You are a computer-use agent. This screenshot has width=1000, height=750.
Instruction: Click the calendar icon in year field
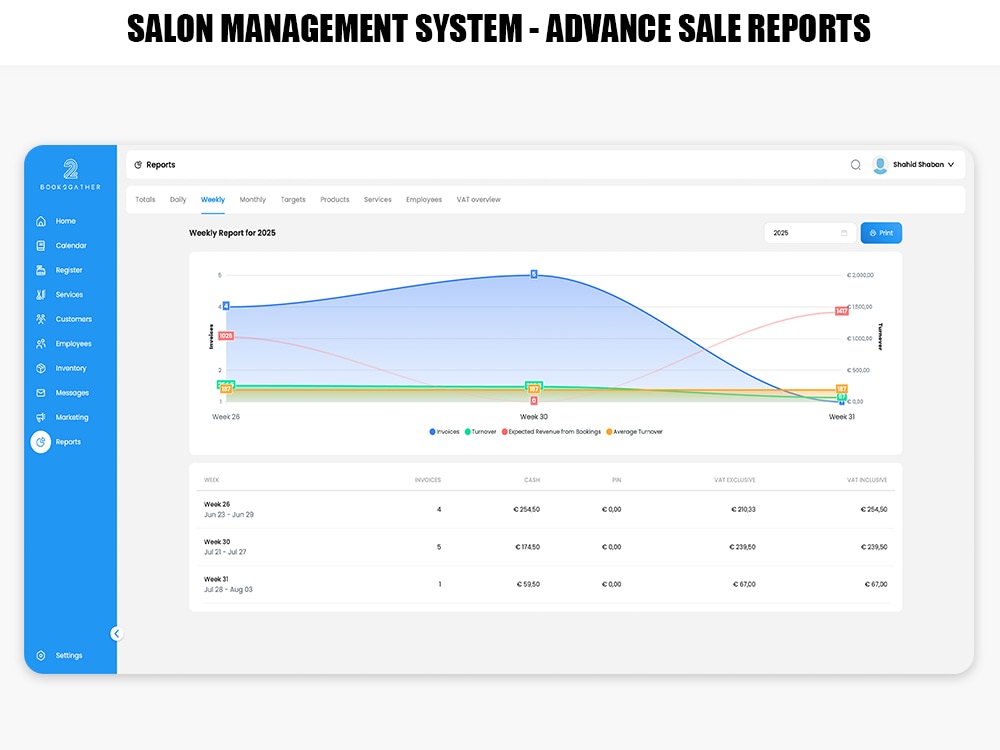click(x=844, y=233)
